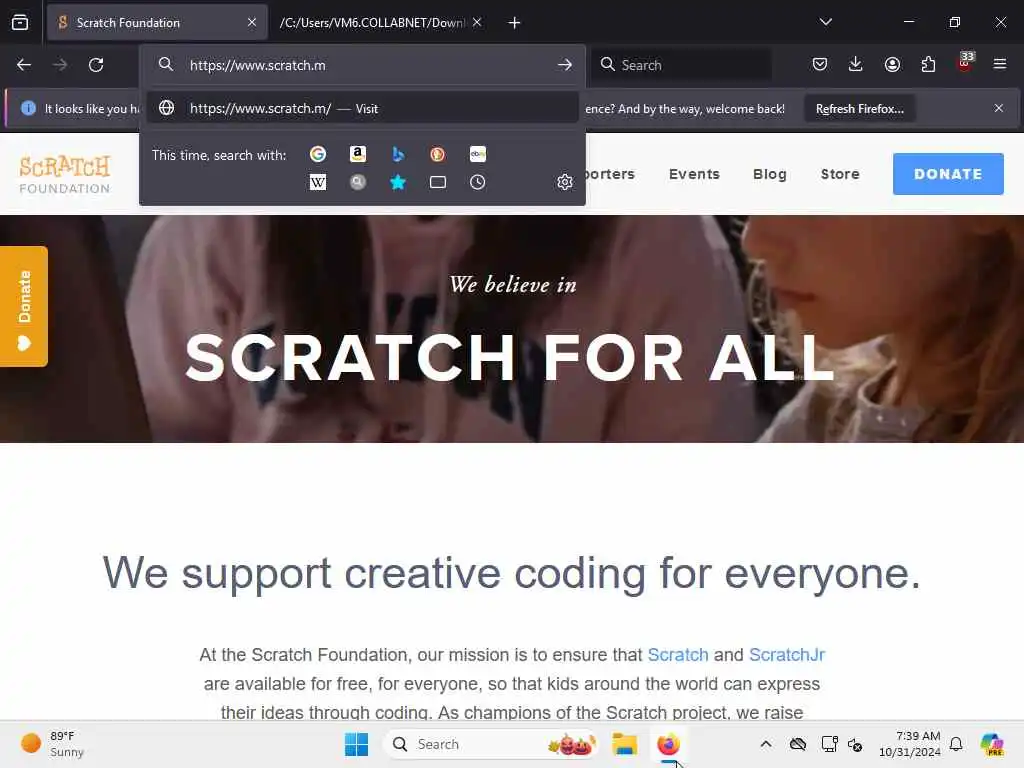This screenshot has width=1024, height=768.
Task: Search this time with Amazon
Action: (x=358, y=154)
